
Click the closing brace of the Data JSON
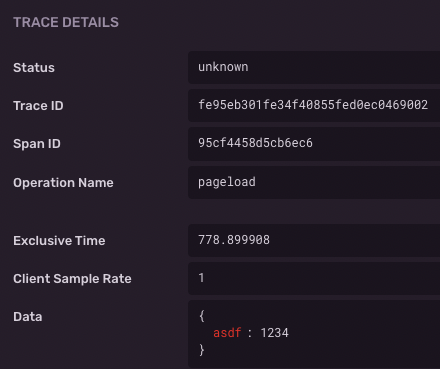pos(202,350)
